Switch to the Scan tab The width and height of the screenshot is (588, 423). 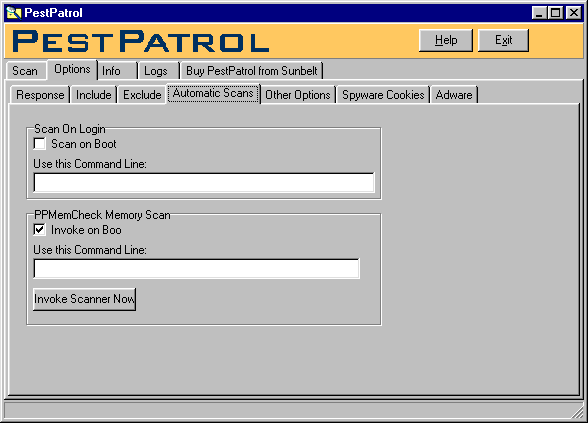click(x=25, y=71)
